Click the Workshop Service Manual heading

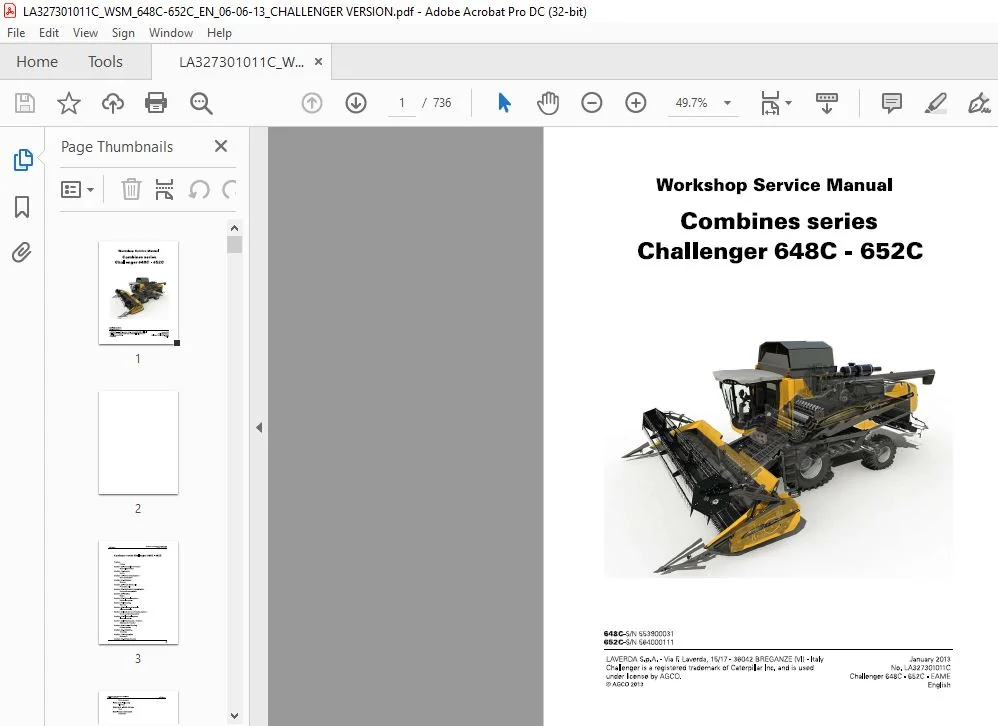(x=774, y=185)
